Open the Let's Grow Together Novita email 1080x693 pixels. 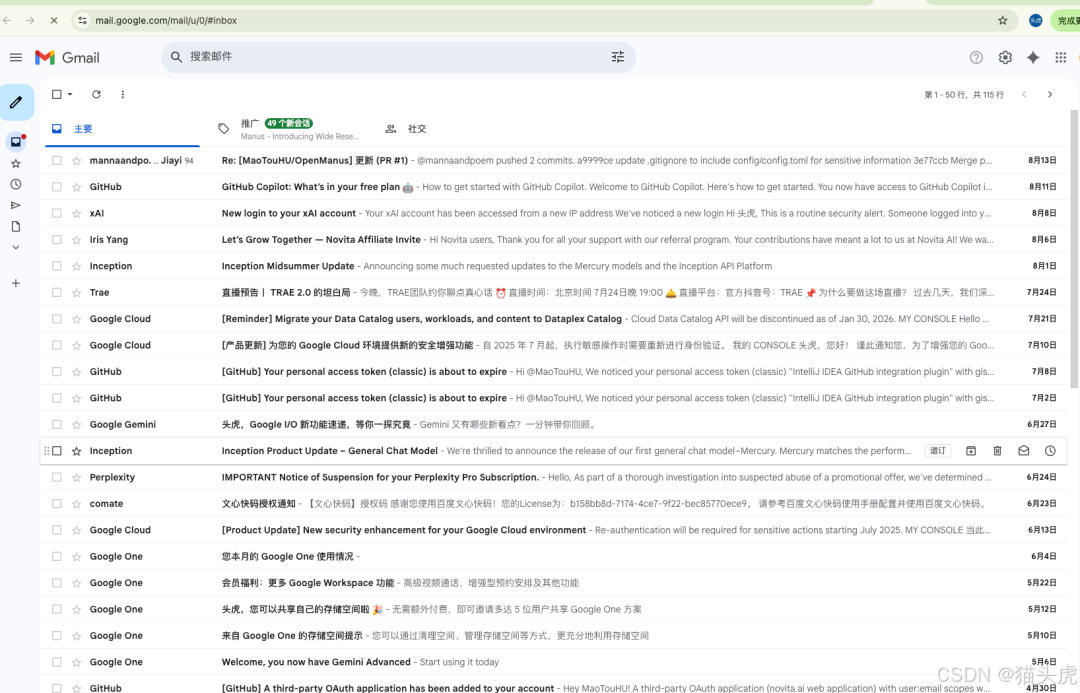pos(553,240)
